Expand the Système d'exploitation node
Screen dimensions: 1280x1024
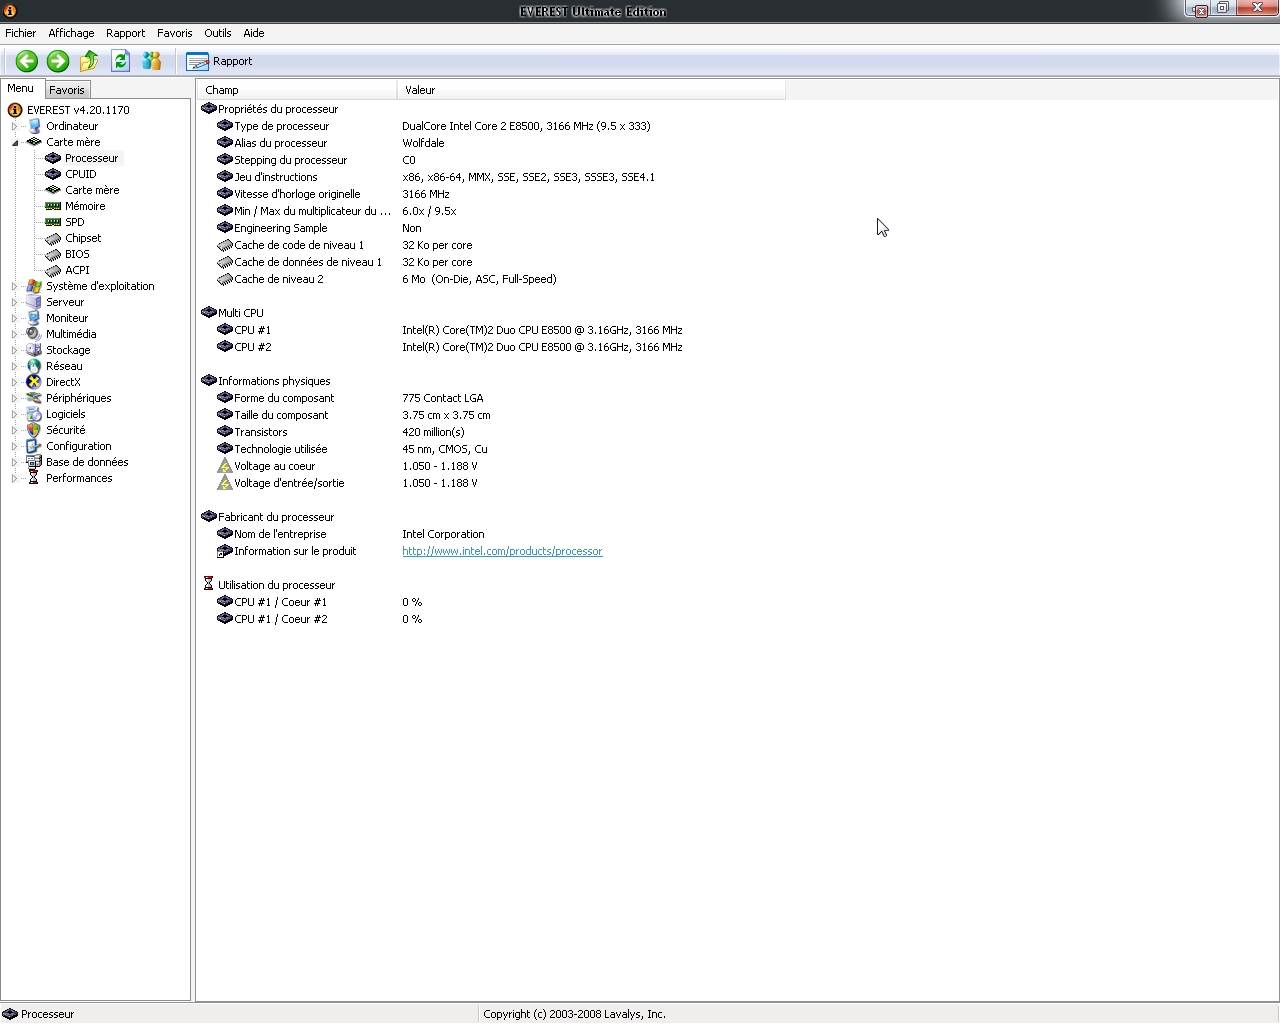point(15,286)
